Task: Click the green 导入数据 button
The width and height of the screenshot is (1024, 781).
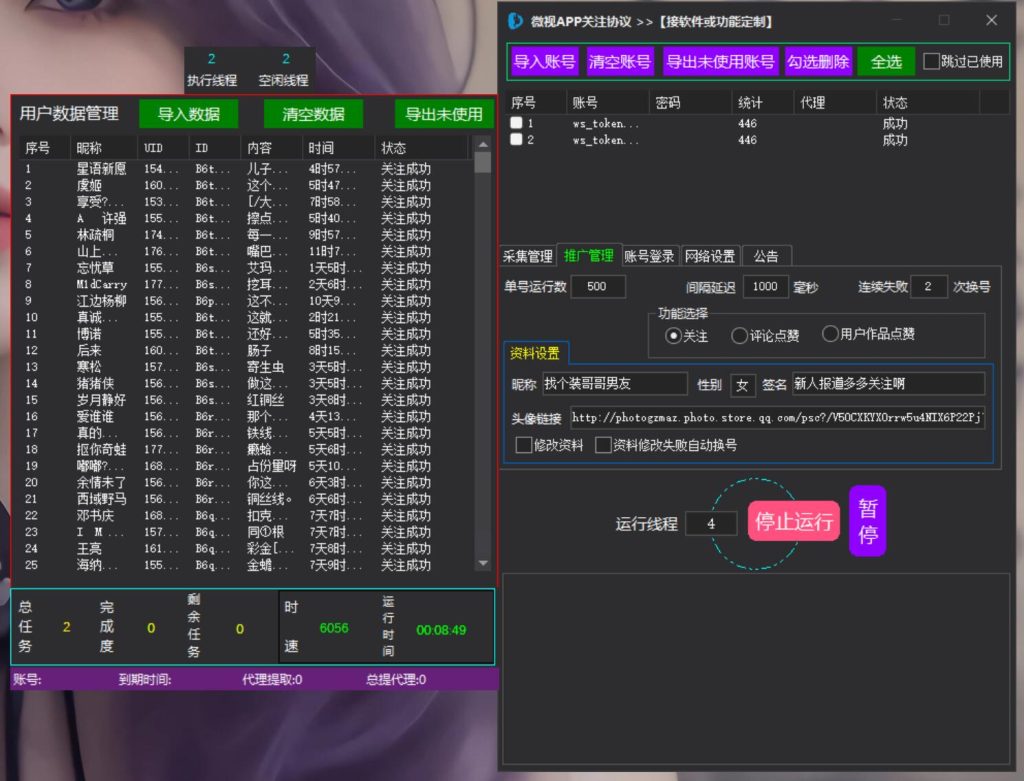Action: [188, 114]
